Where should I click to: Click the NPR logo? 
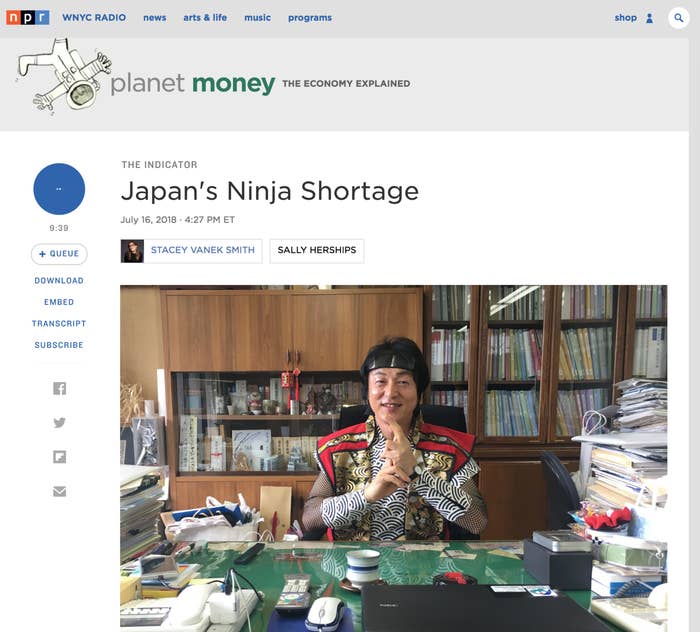[x=27, y=17]
